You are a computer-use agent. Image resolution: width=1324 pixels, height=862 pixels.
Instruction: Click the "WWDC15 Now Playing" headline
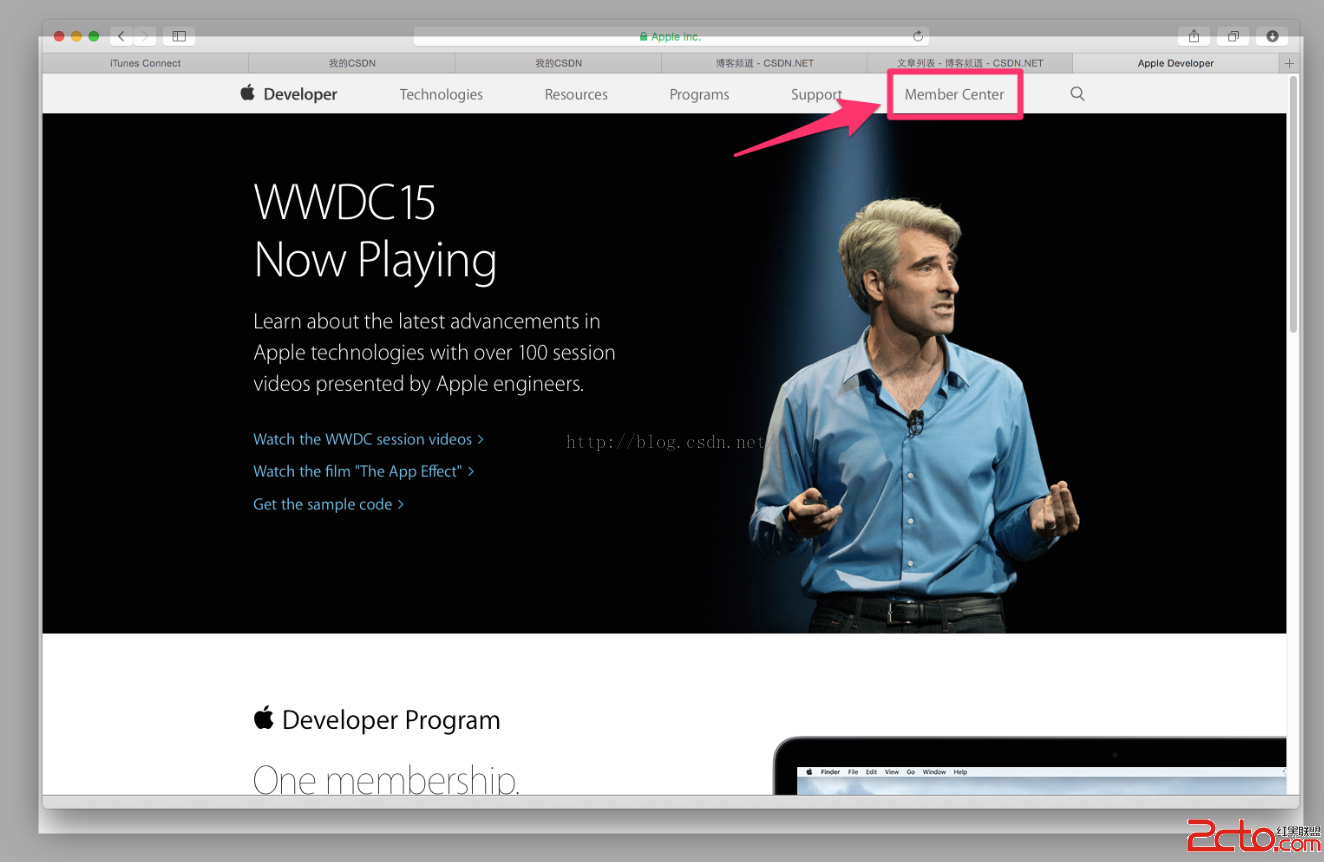point(375,232)
